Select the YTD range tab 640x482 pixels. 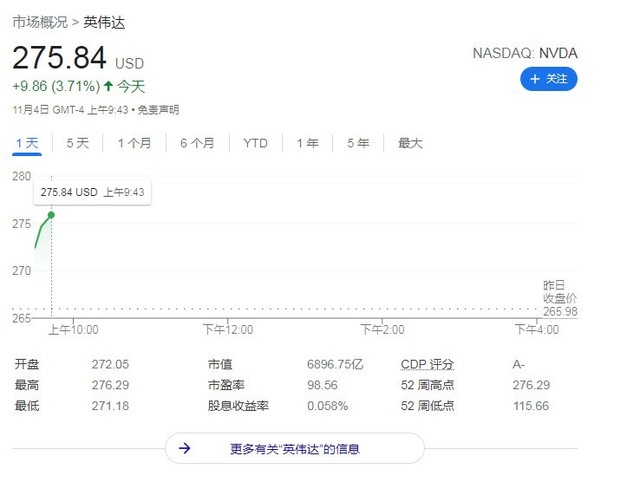[256, 143]
